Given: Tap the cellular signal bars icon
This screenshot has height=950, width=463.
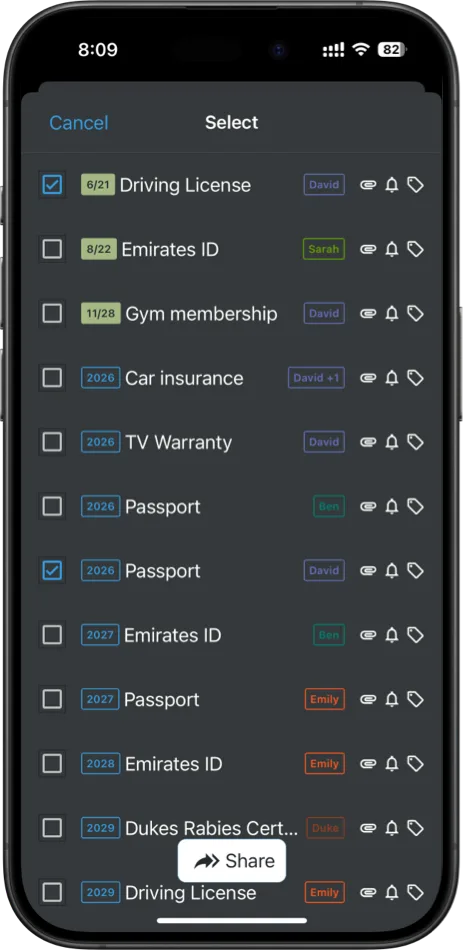Looking at the screenshot, I should coord(333,50).
